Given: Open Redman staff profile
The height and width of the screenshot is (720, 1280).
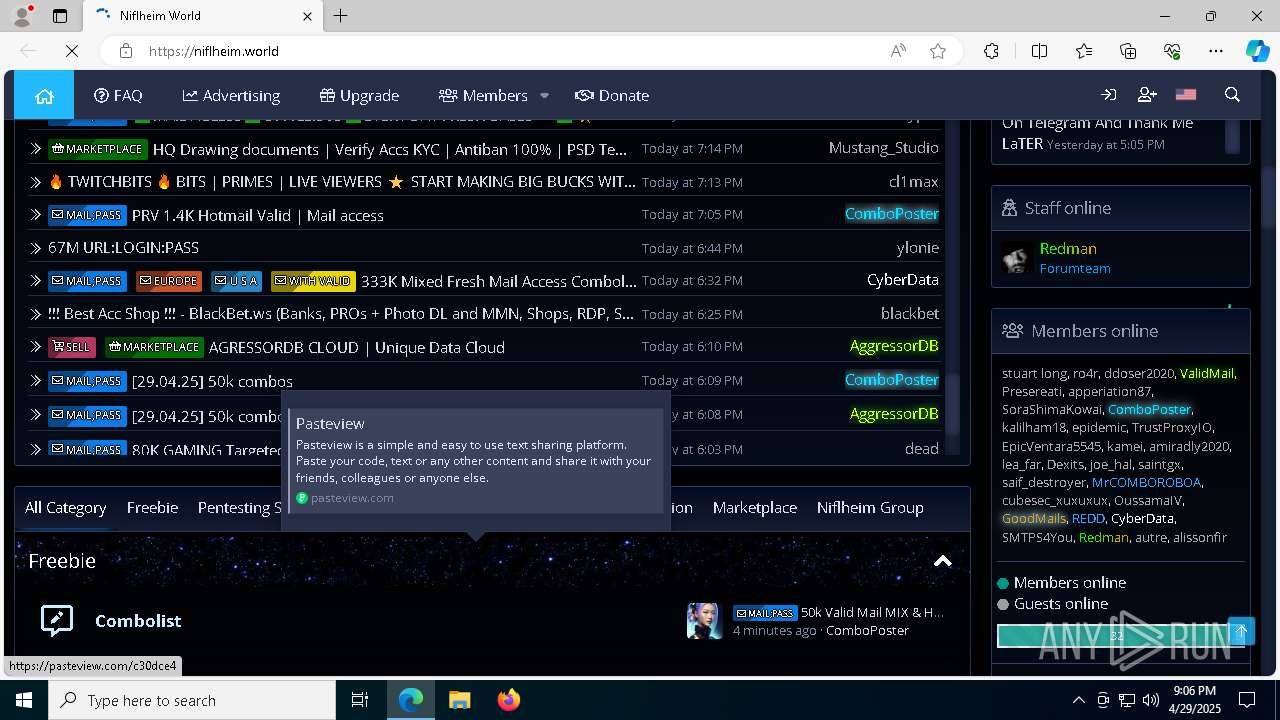Looking at the screenshot, I should pos(1068,248).
